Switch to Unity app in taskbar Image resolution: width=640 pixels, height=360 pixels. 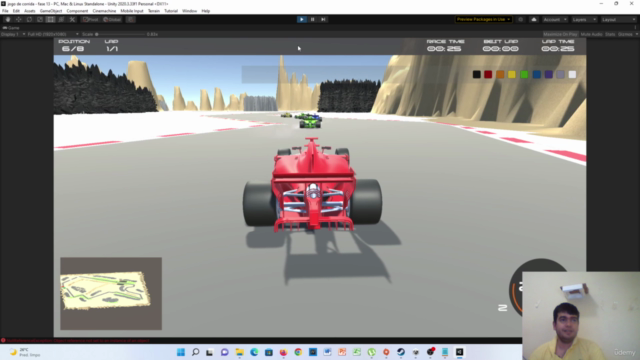[x=460, y=352]
